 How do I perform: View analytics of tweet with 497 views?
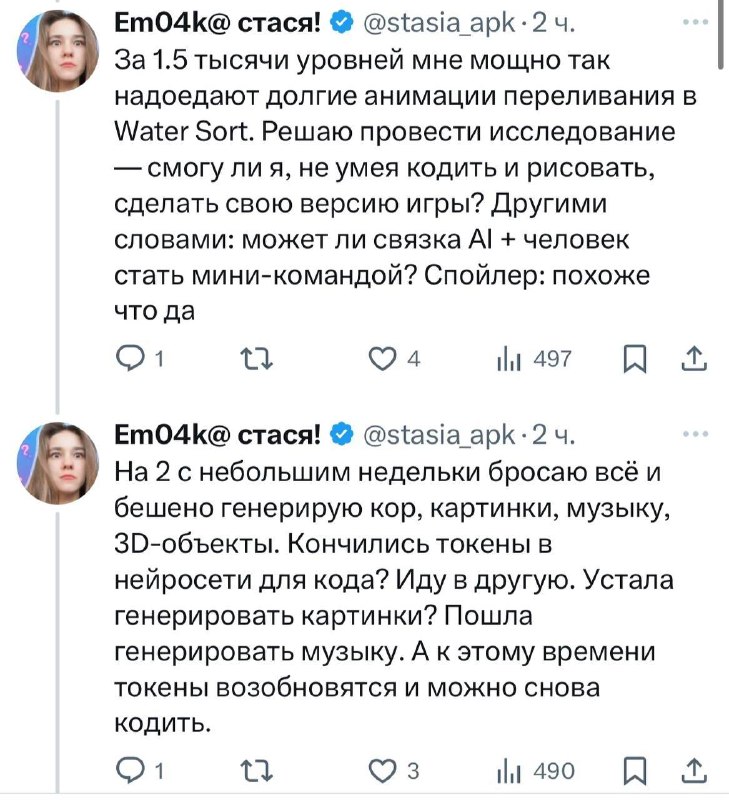click(x=510, y=357)
